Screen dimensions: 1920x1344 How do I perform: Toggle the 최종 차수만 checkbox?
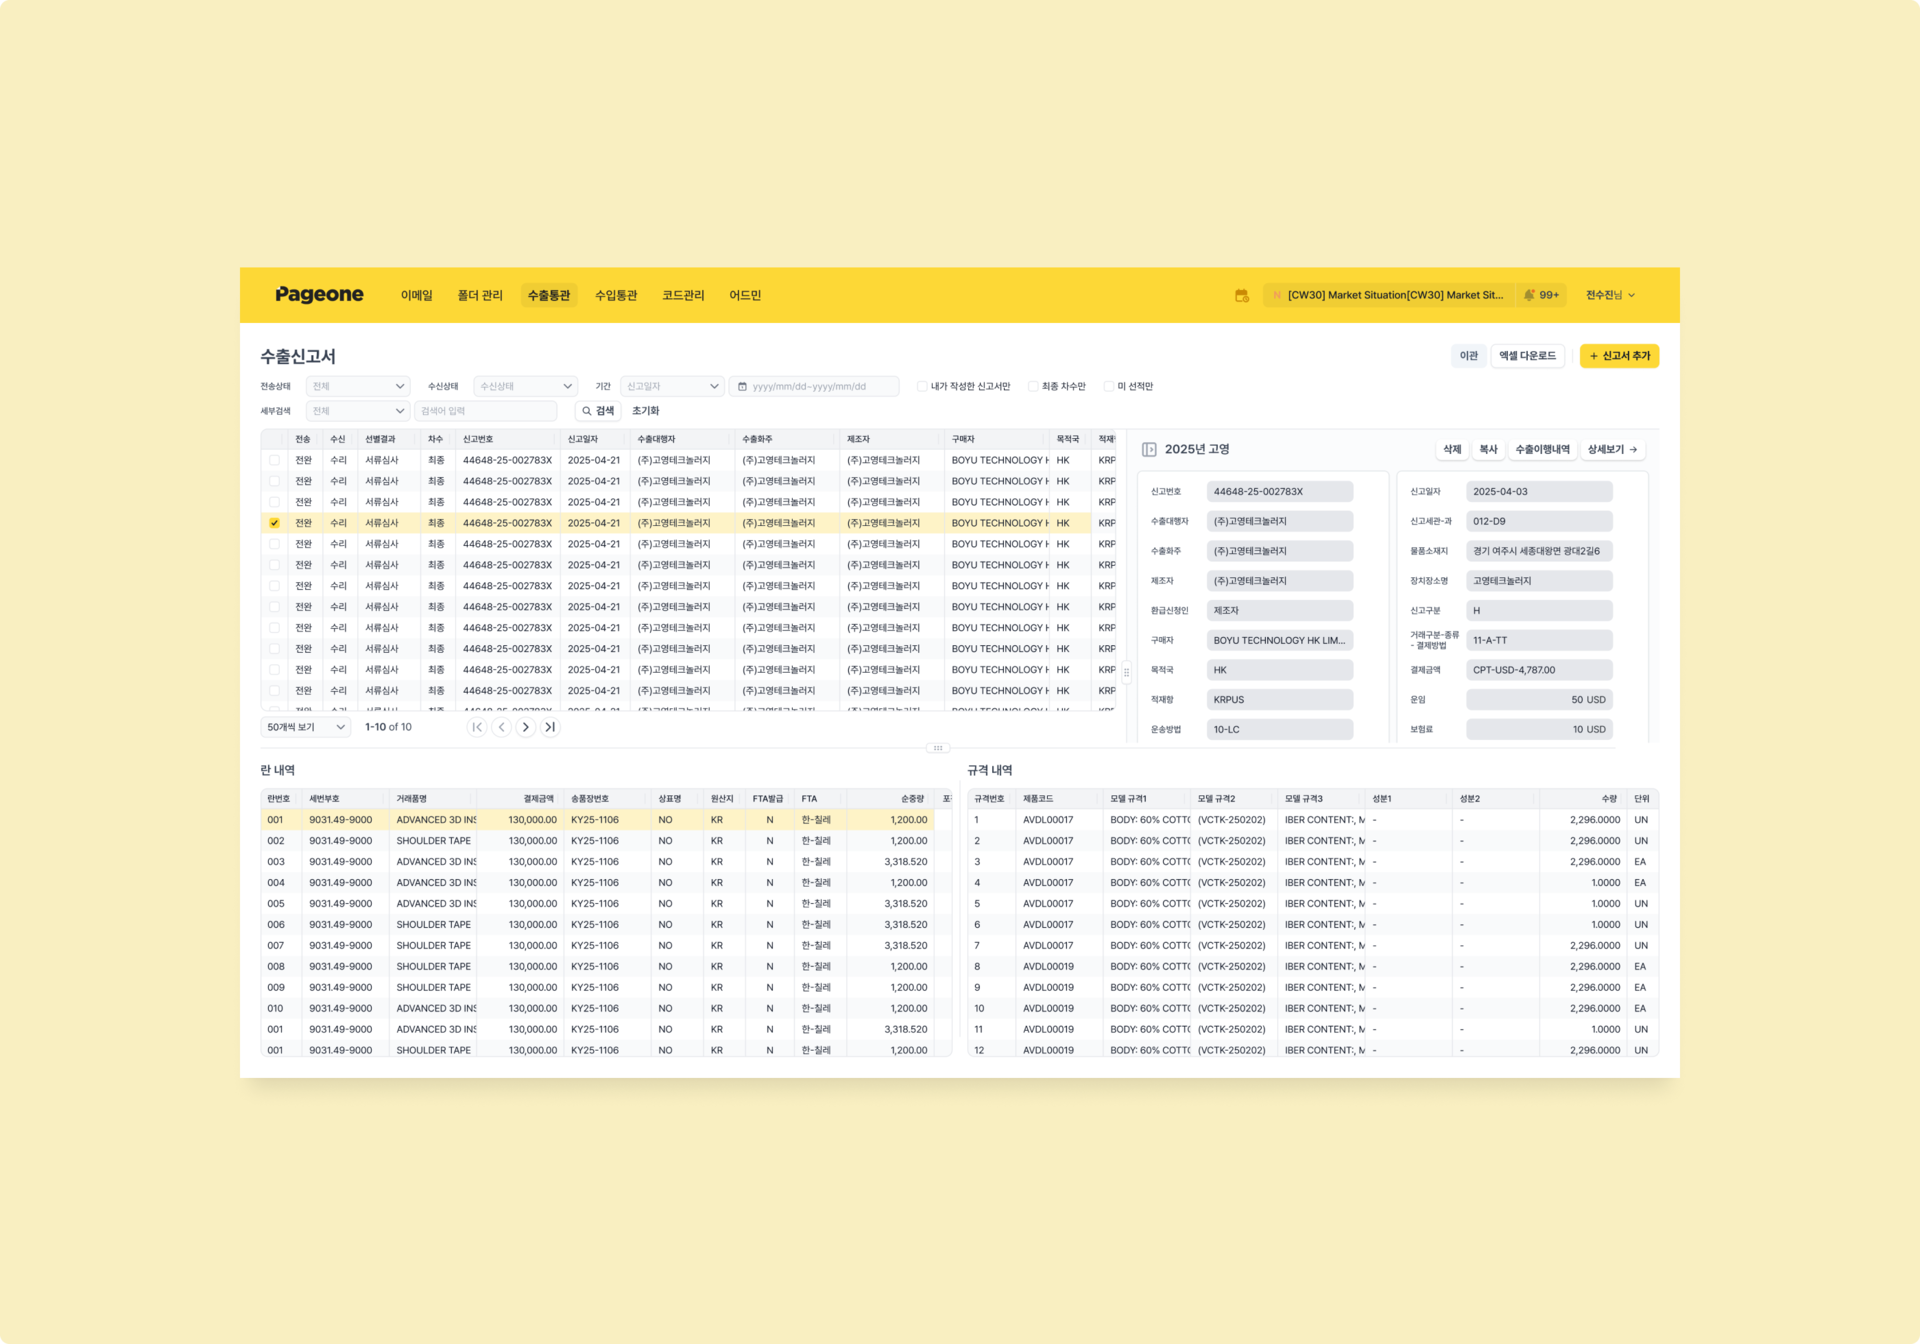1033,386
